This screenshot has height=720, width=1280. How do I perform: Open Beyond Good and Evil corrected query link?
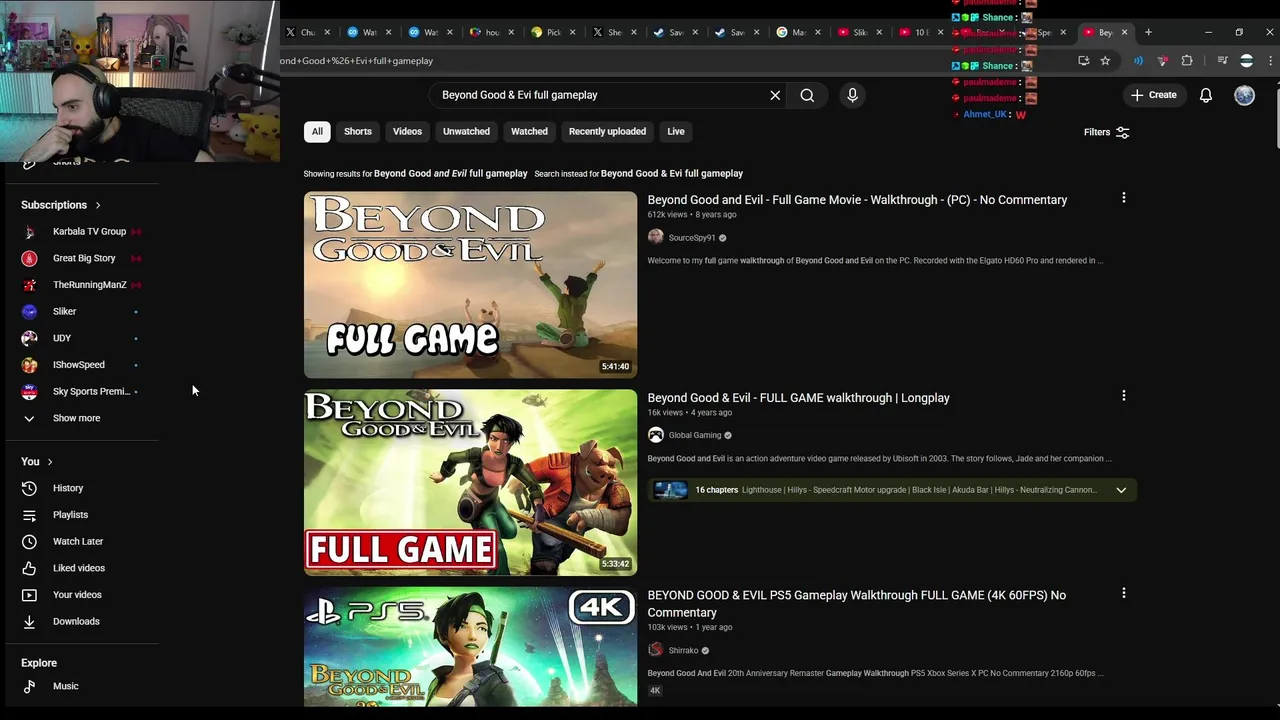tap(450, 173)
